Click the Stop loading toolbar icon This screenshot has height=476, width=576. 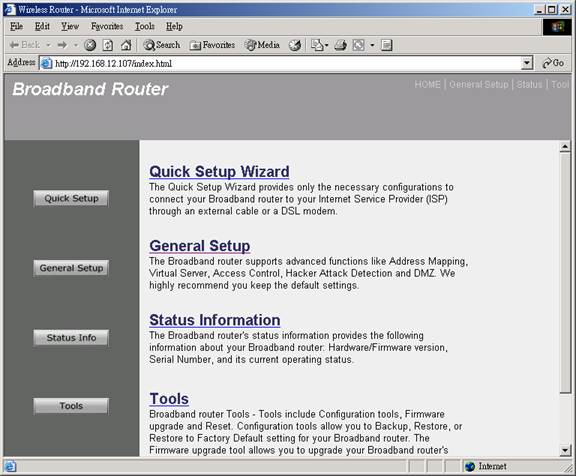(90, 45)
